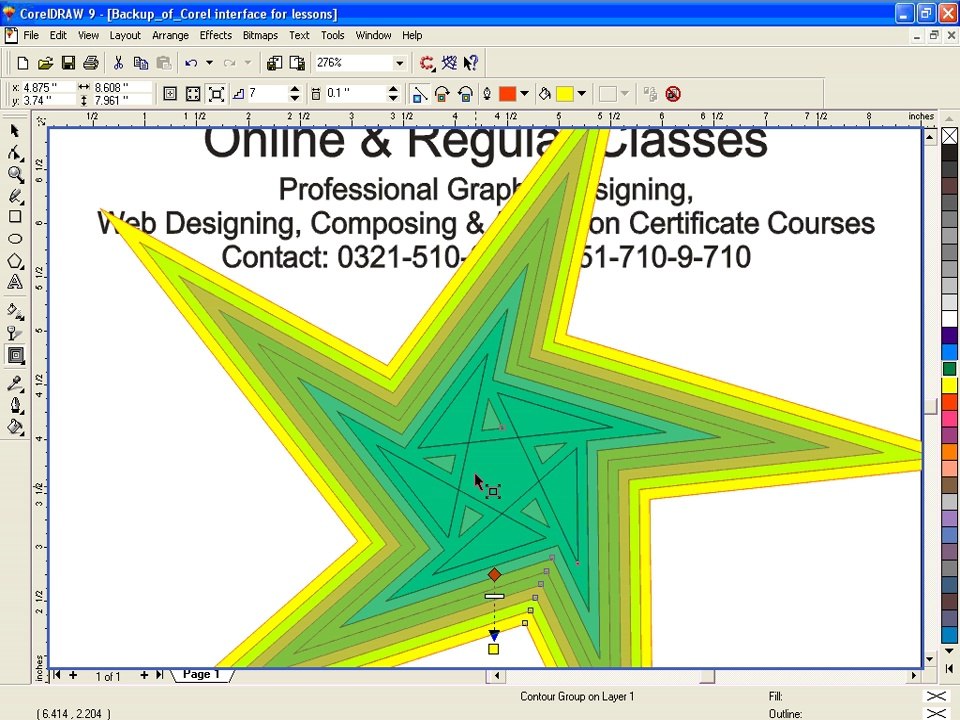Select the Text tool
This screenshot has height=720, width=960.
pyautogui.click(x=15, y=282)
